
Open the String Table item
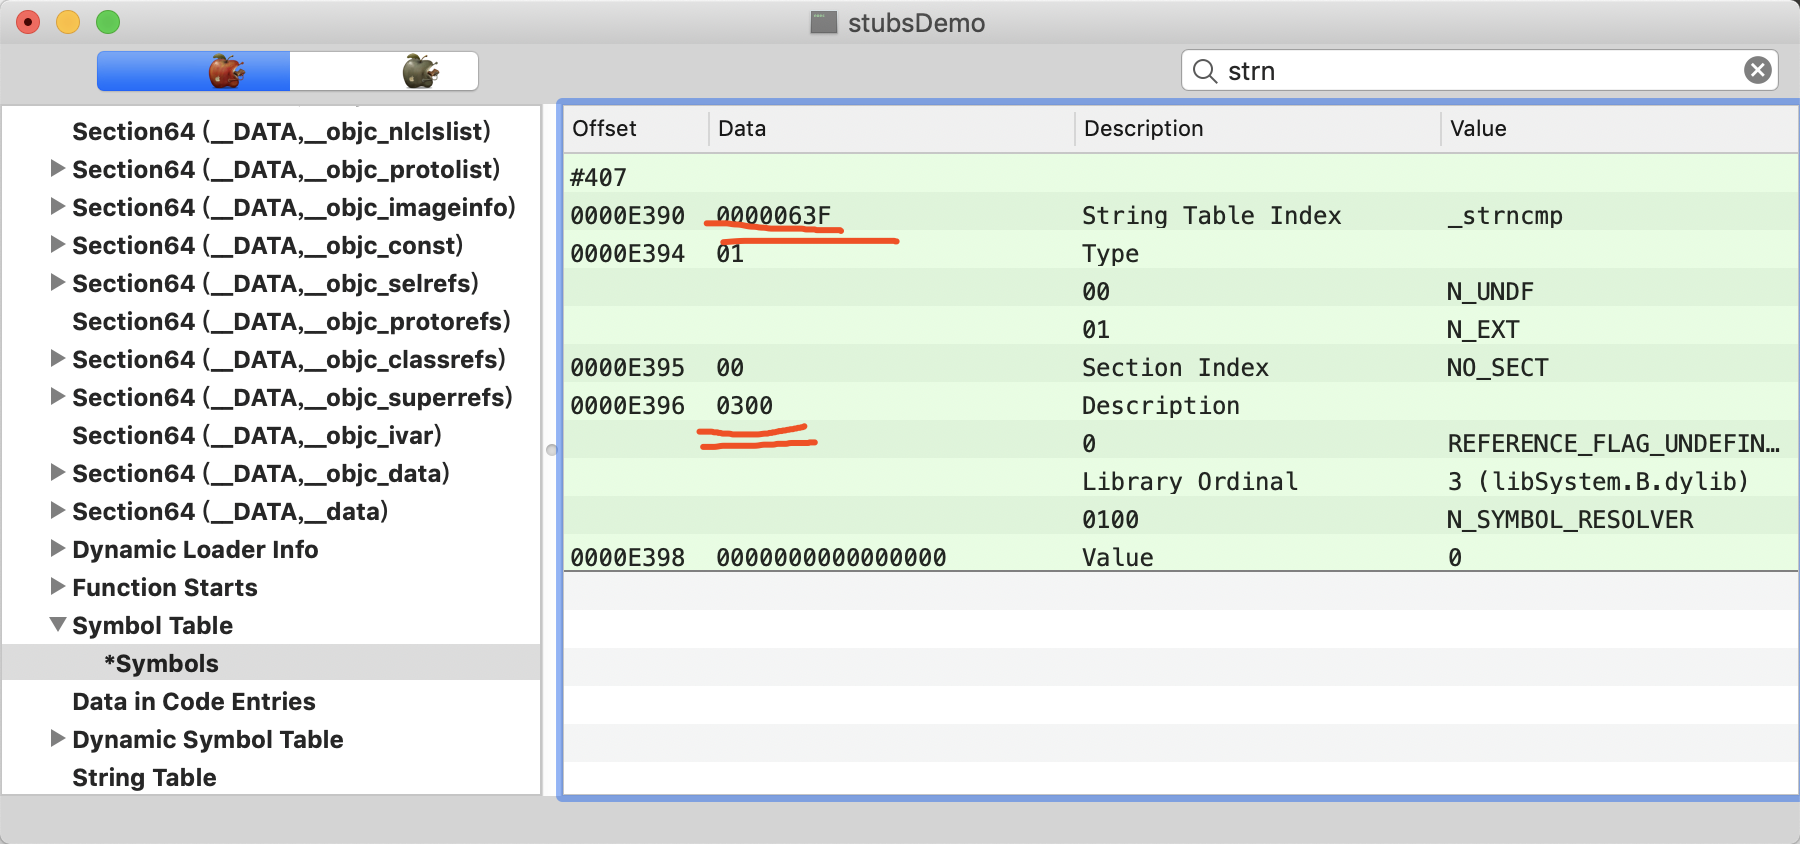tap(144, 777)
